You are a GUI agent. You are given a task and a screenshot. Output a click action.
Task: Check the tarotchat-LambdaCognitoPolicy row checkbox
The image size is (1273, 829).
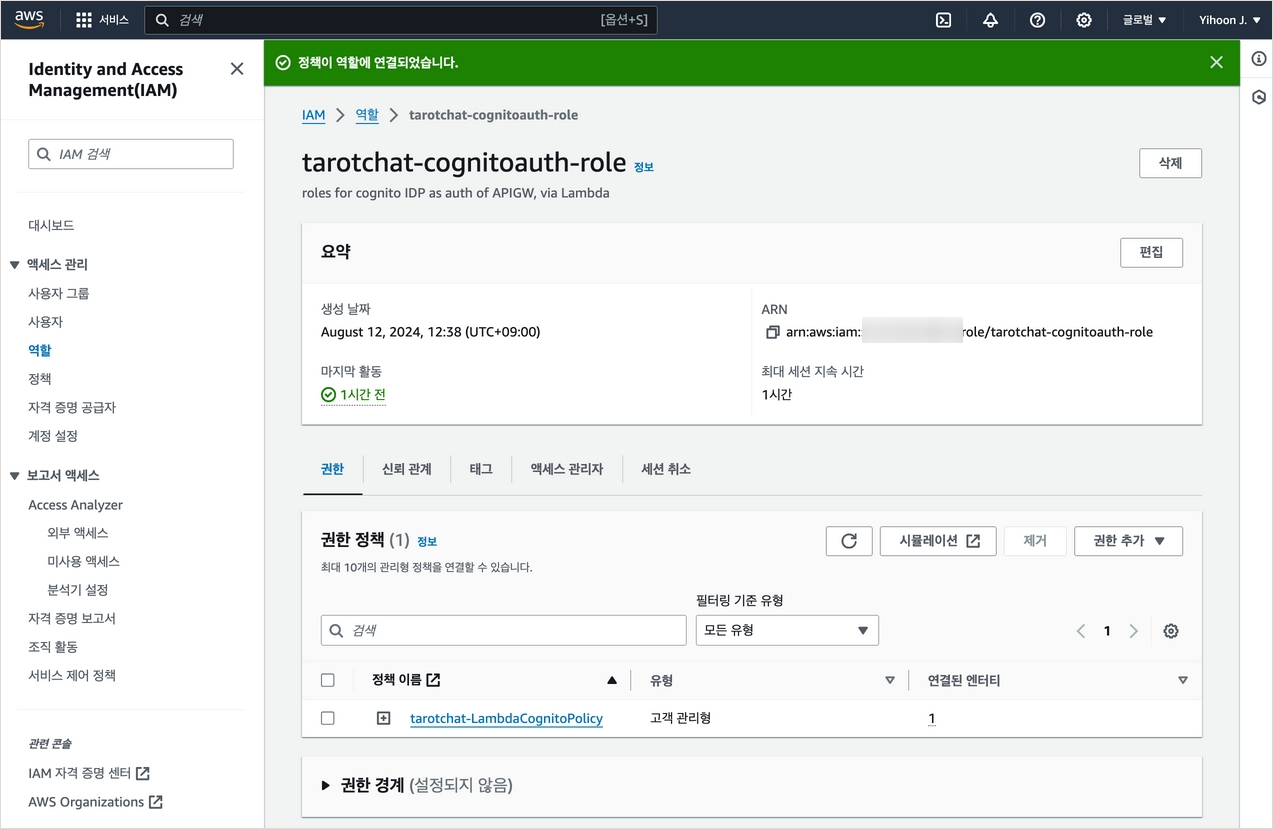point(328,718)
